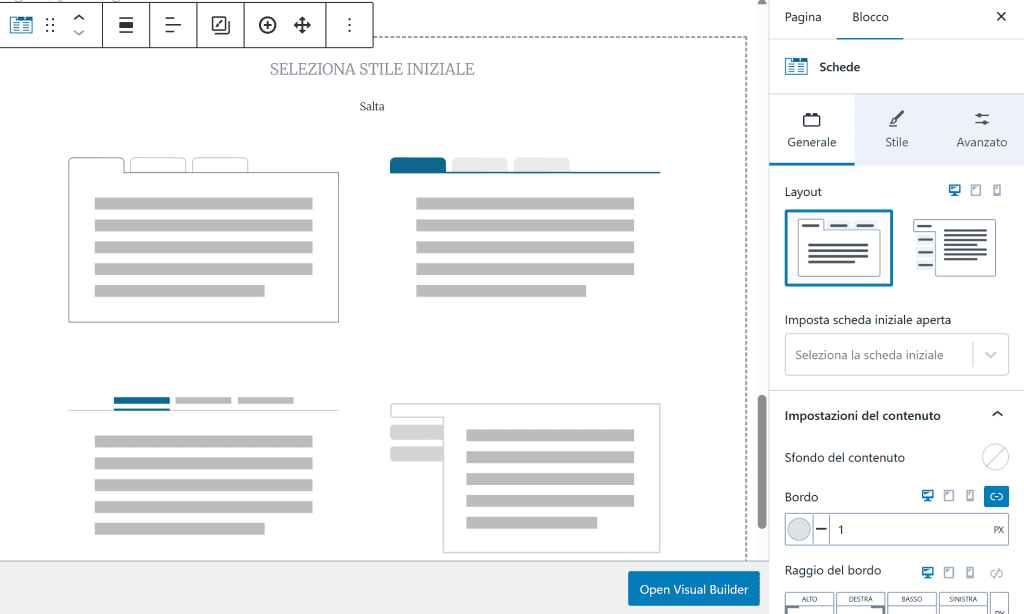Open the Sfondo del contenuto color picker

coord(995,457)
